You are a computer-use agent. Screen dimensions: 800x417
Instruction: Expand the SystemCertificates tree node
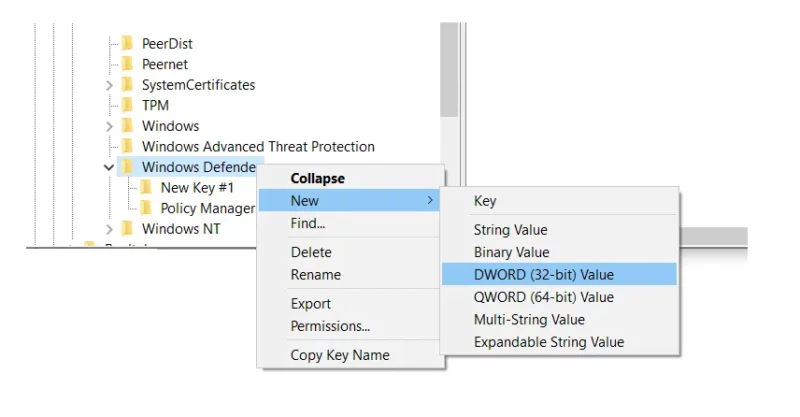pos(109,85)
